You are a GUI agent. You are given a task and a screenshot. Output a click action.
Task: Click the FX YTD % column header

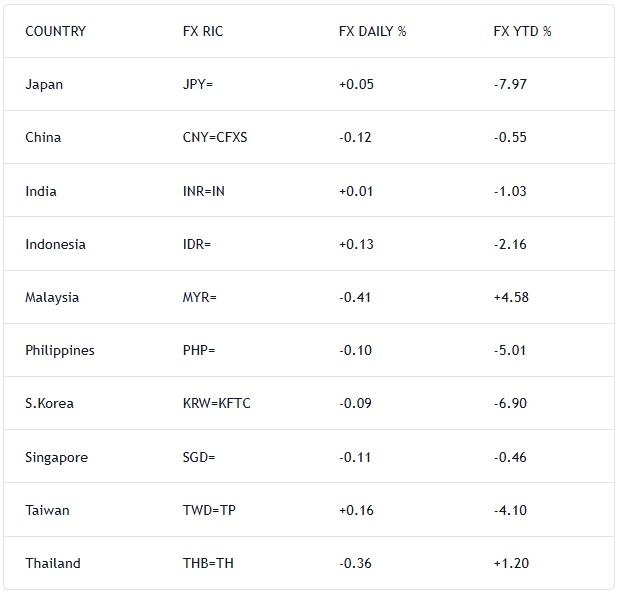522,31
